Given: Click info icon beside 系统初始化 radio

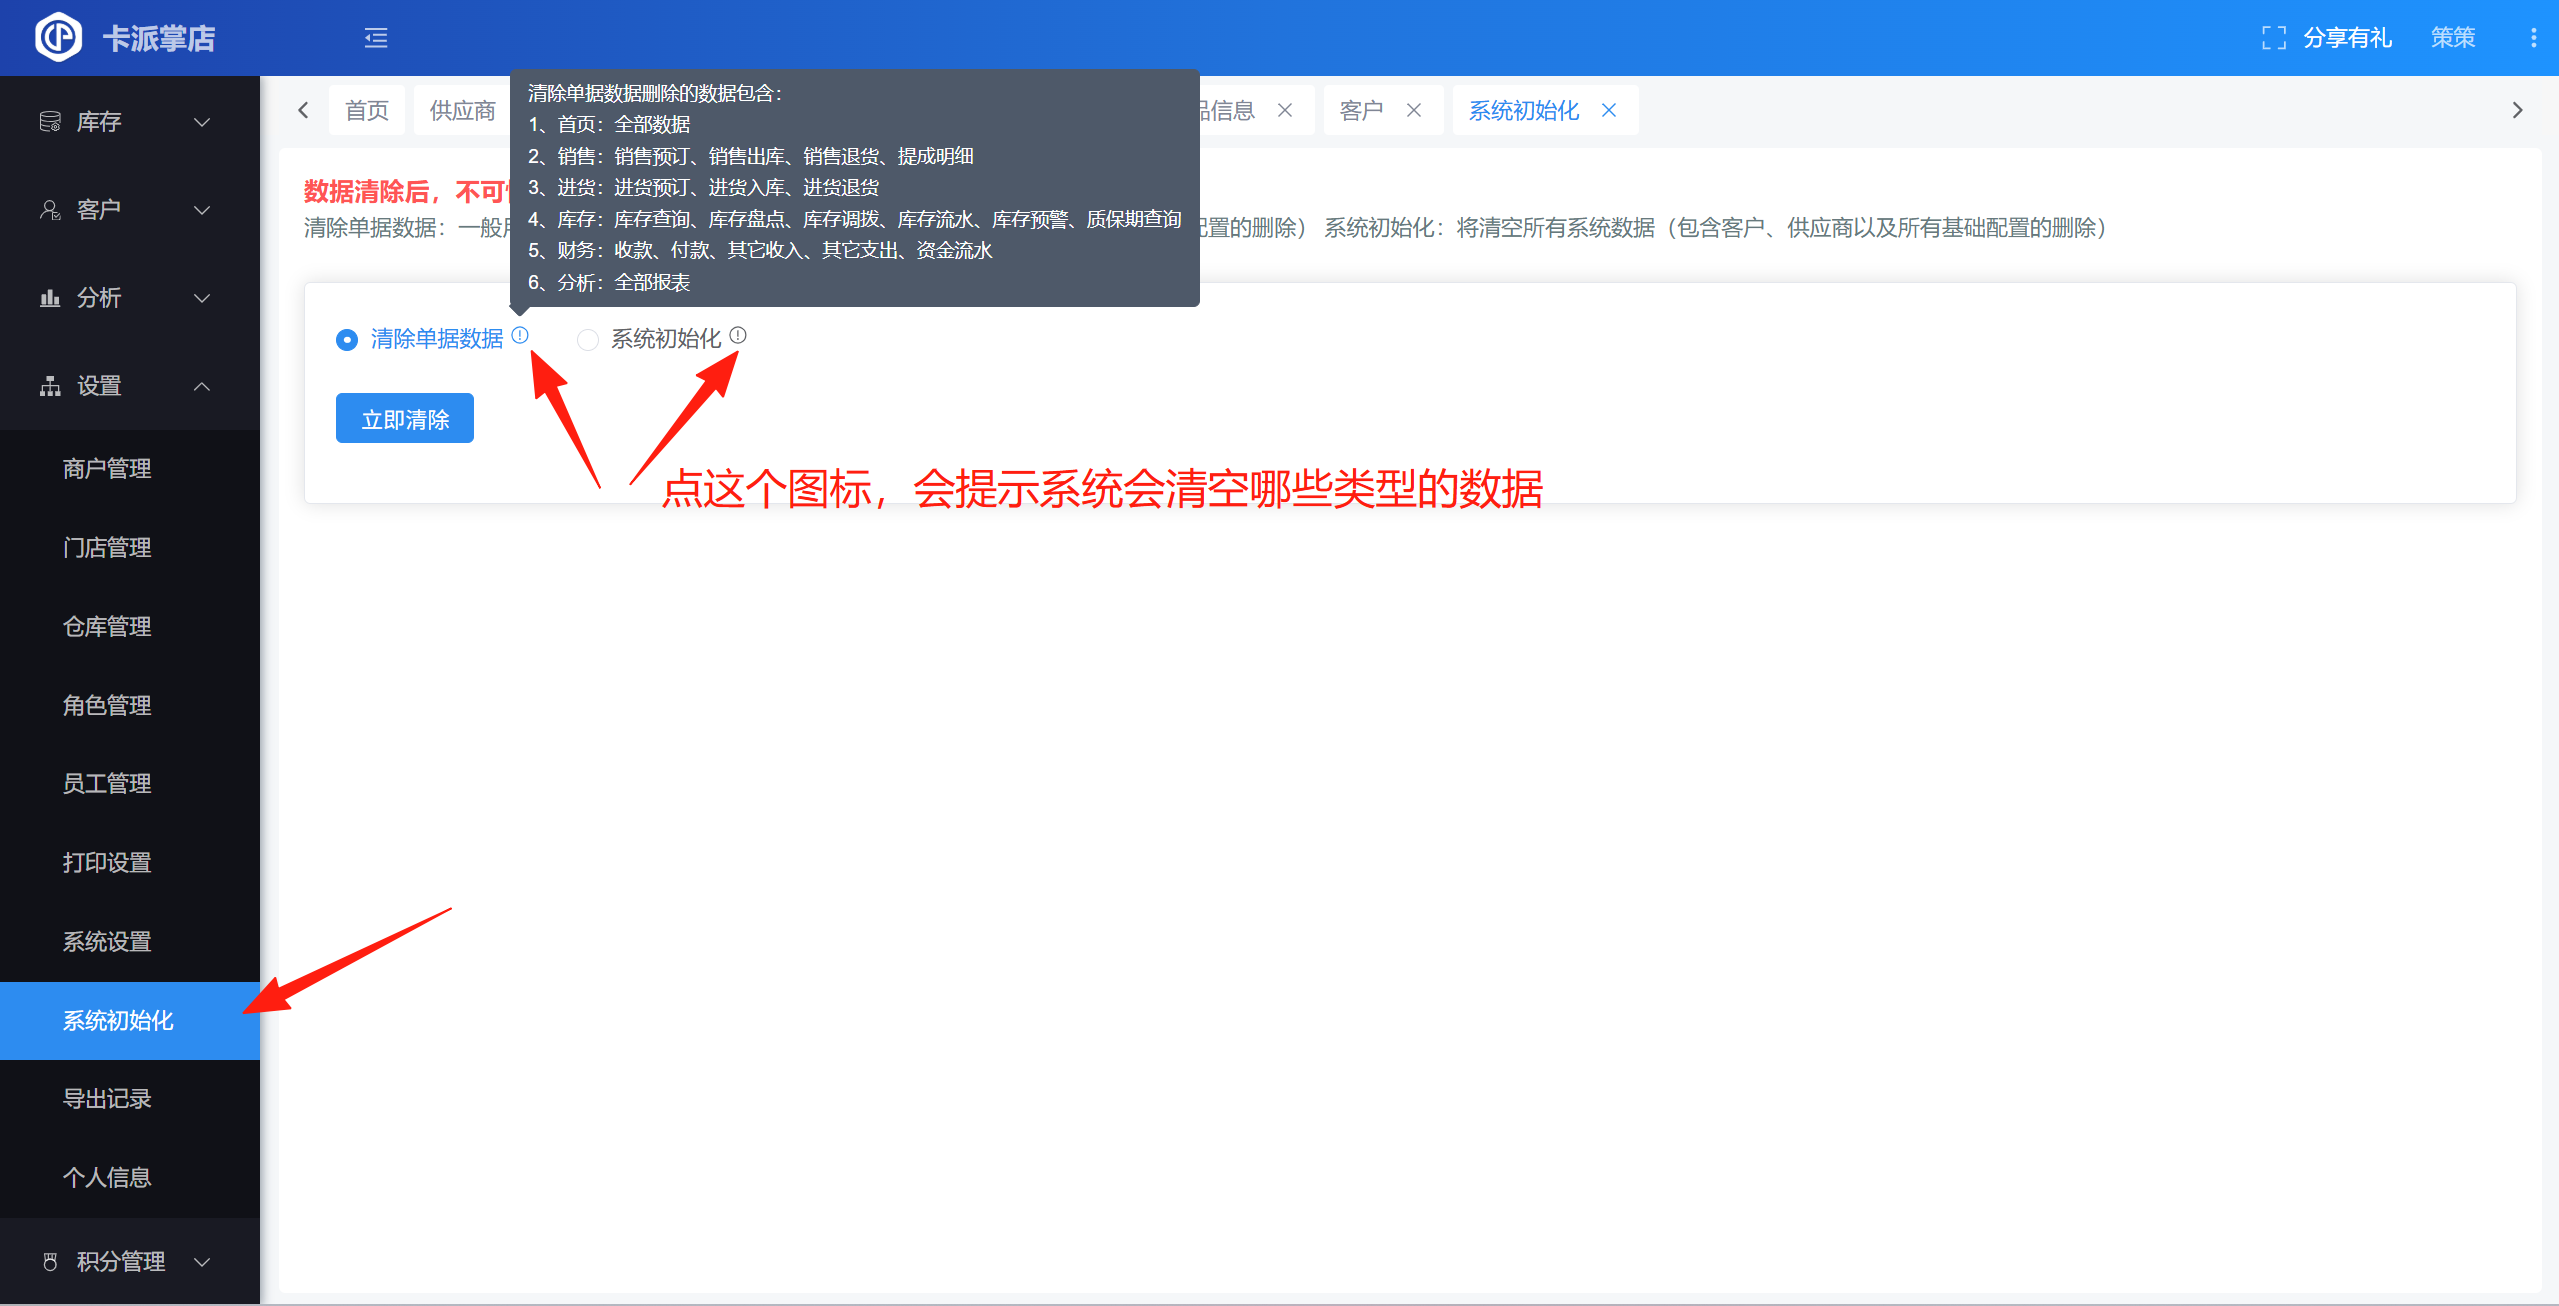Looking at the screenshot, I should pos(738,336).
